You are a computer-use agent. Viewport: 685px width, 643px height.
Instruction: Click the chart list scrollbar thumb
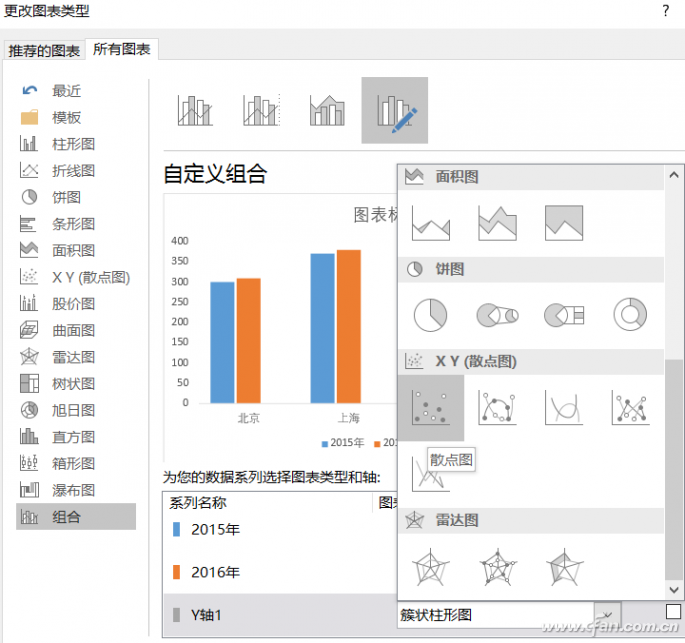674,470
